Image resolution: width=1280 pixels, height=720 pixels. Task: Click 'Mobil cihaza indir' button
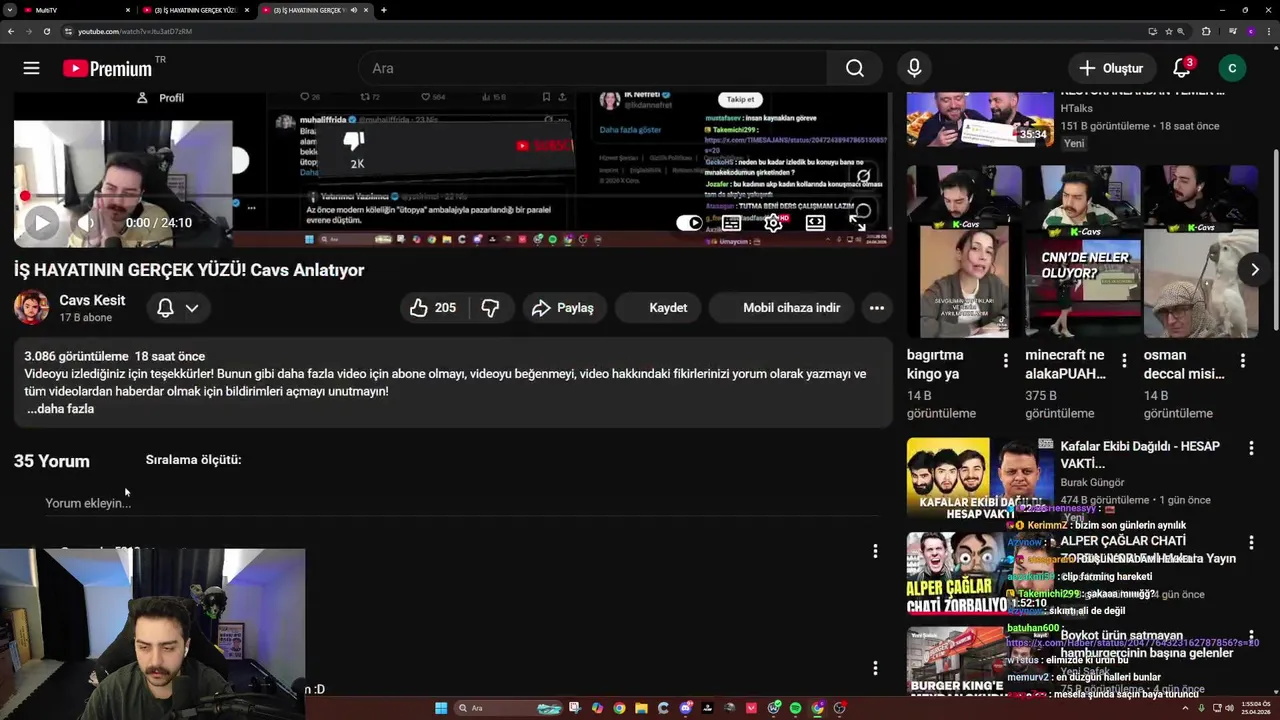click(781, 308)
